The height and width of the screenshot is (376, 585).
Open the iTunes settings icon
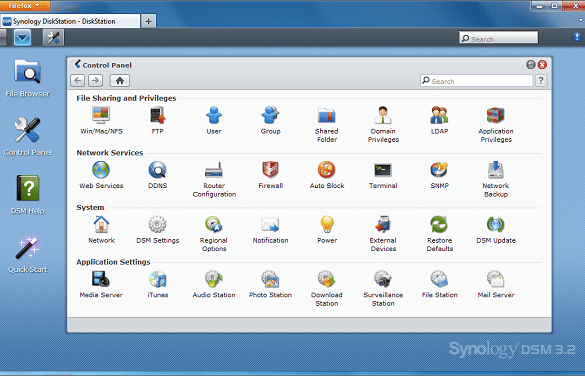(x=157, y=279)
